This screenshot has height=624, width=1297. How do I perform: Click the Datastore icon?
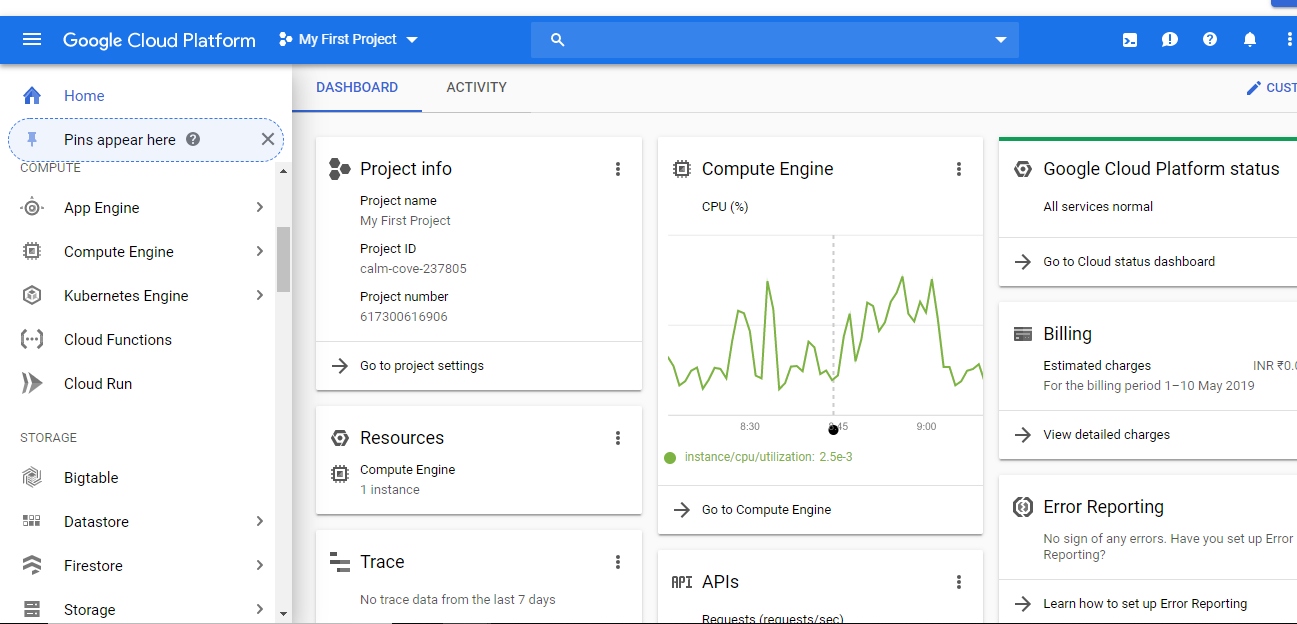(32, 522)
